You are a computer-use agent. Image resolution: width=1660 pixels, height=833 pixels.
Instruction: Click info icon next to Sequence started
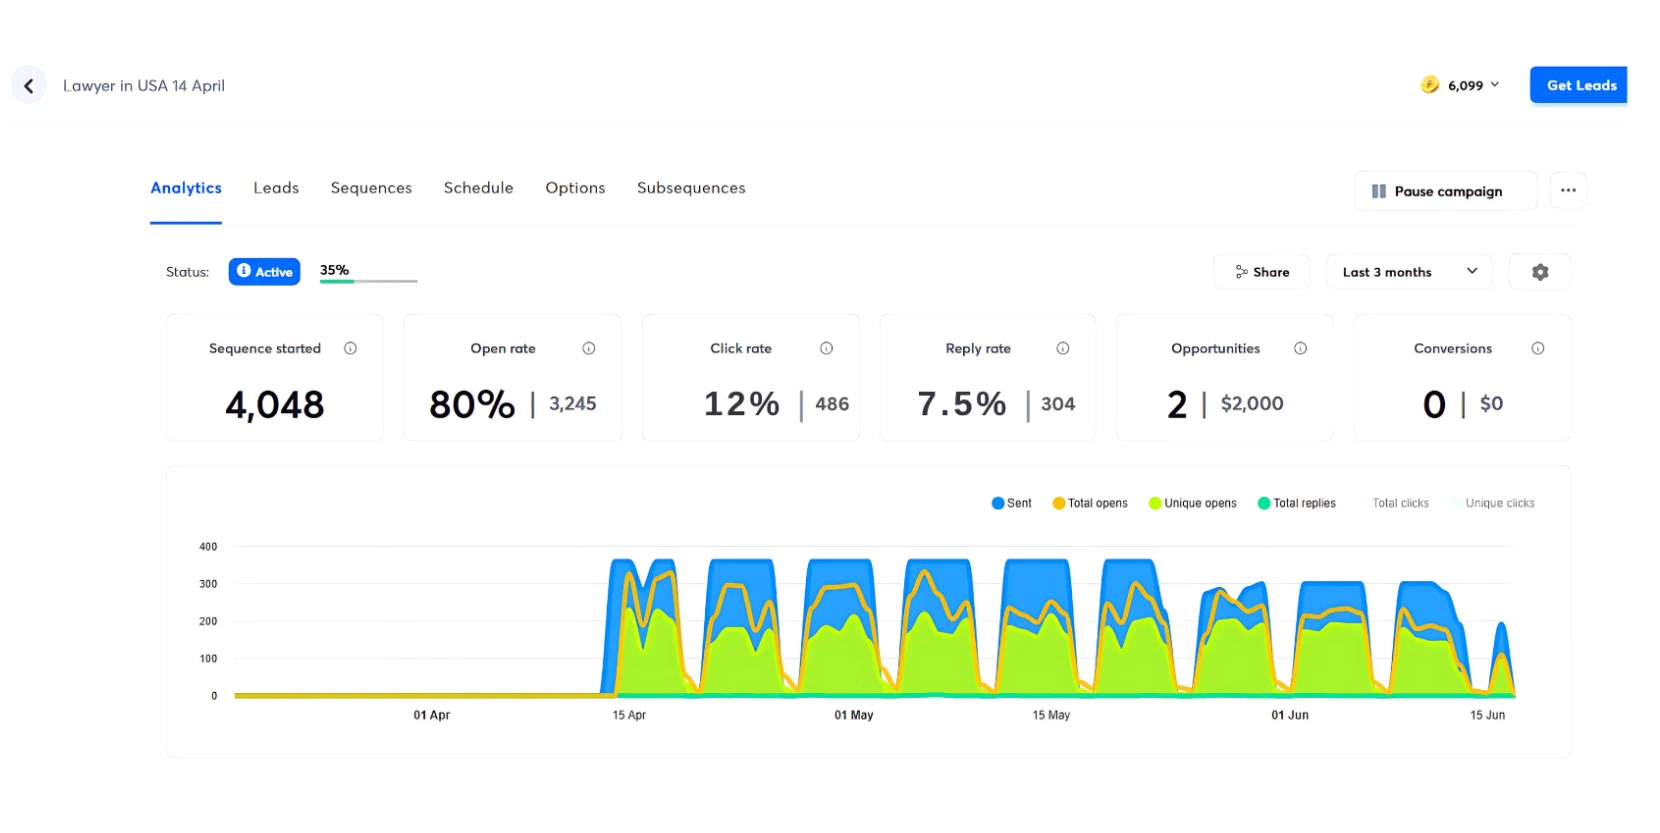tap(350, 349)
